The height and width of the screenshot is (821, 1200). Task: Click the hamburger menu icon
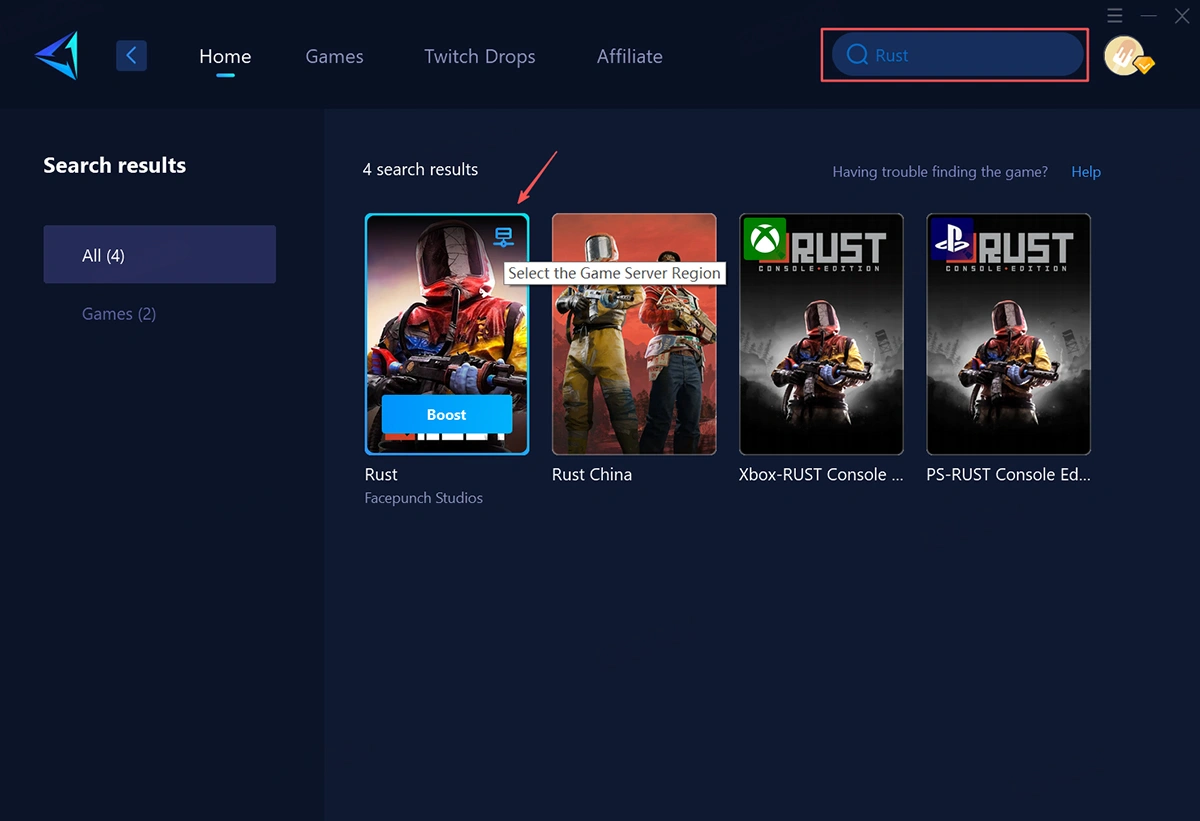click(x=1114, y=15)
